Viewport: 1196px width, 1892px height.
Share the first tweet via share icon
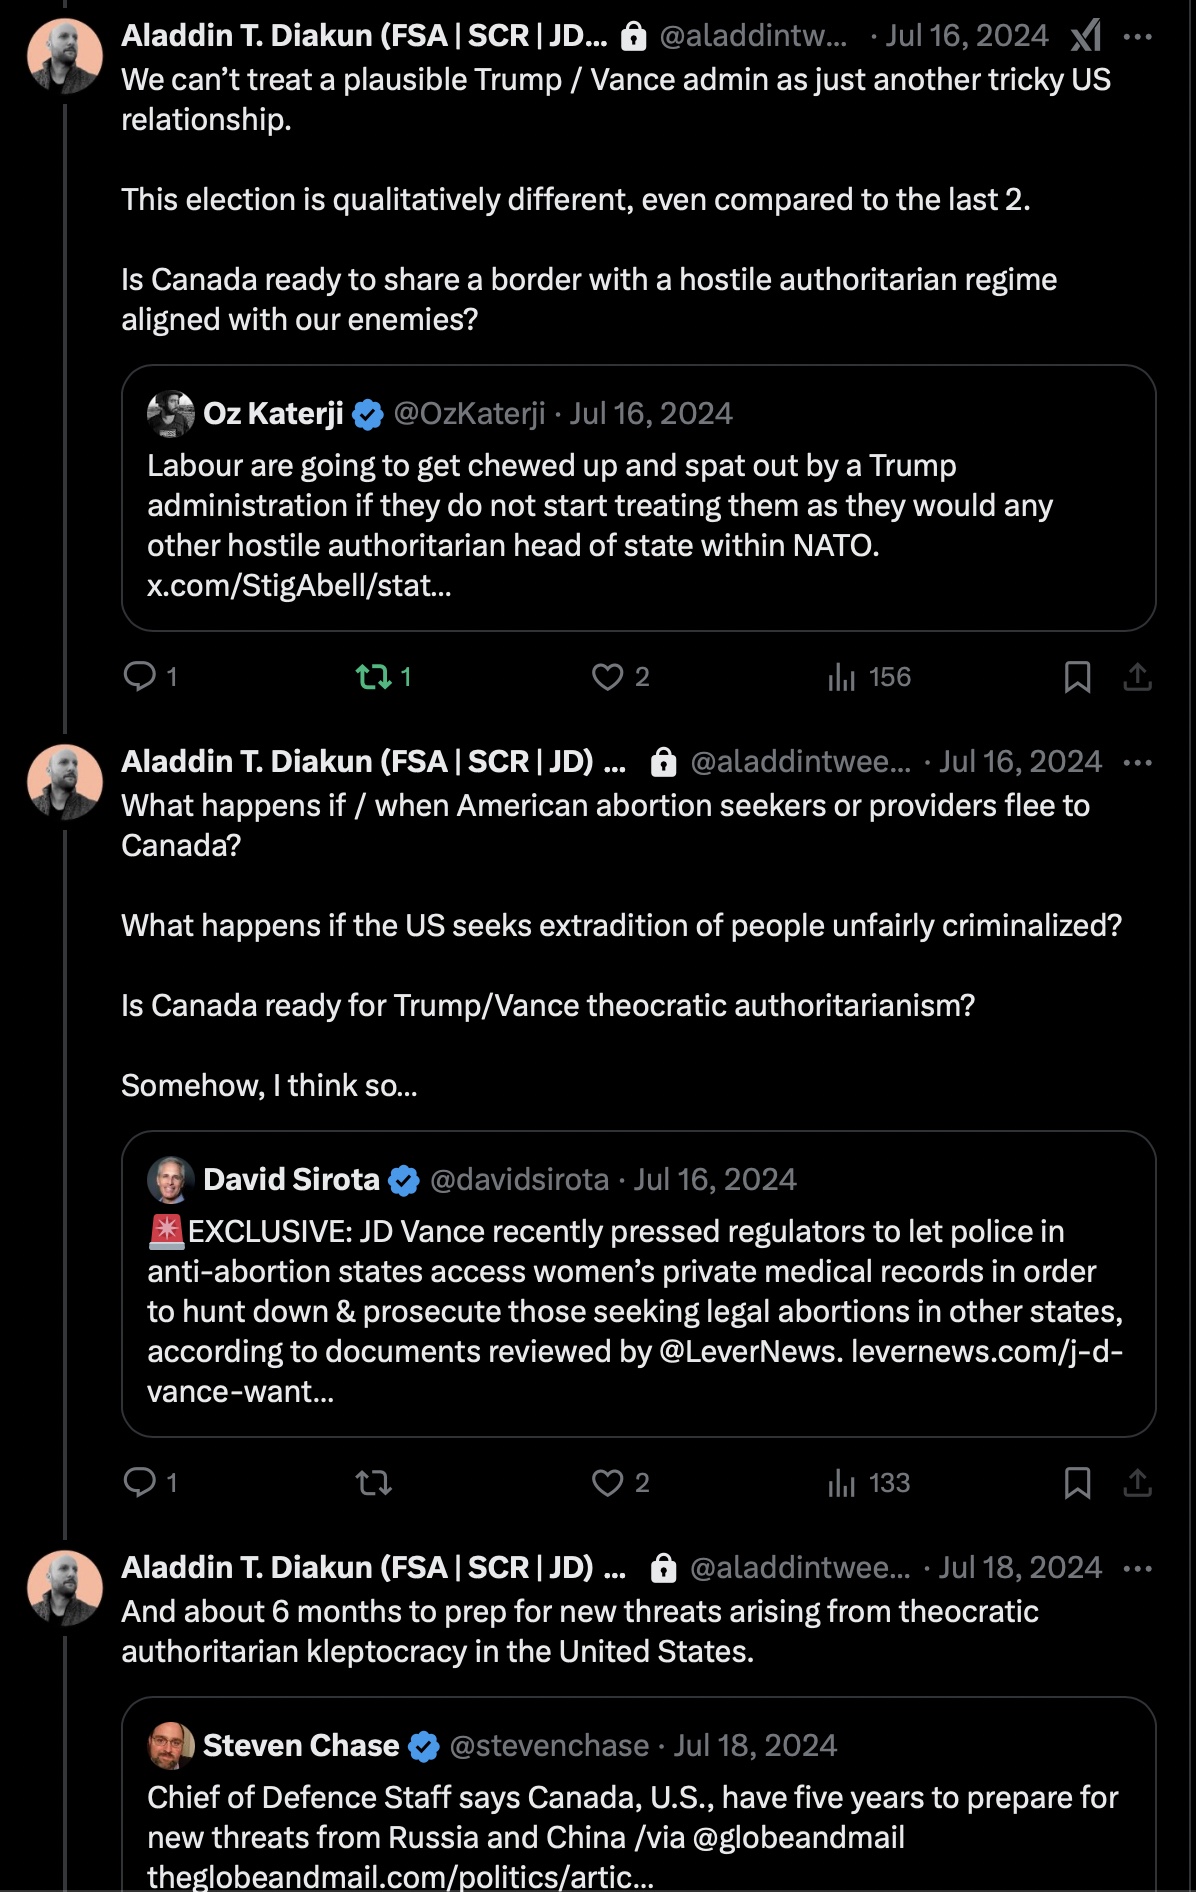click(1138, 677)
